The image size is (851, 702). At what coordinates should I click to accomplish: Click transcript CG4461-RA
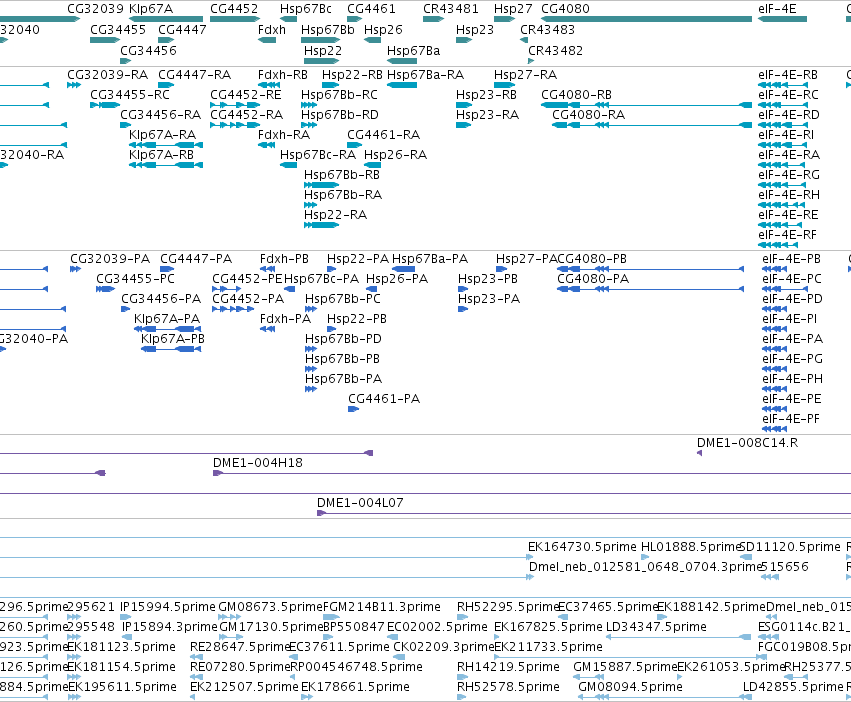click(x=383, y=135)
